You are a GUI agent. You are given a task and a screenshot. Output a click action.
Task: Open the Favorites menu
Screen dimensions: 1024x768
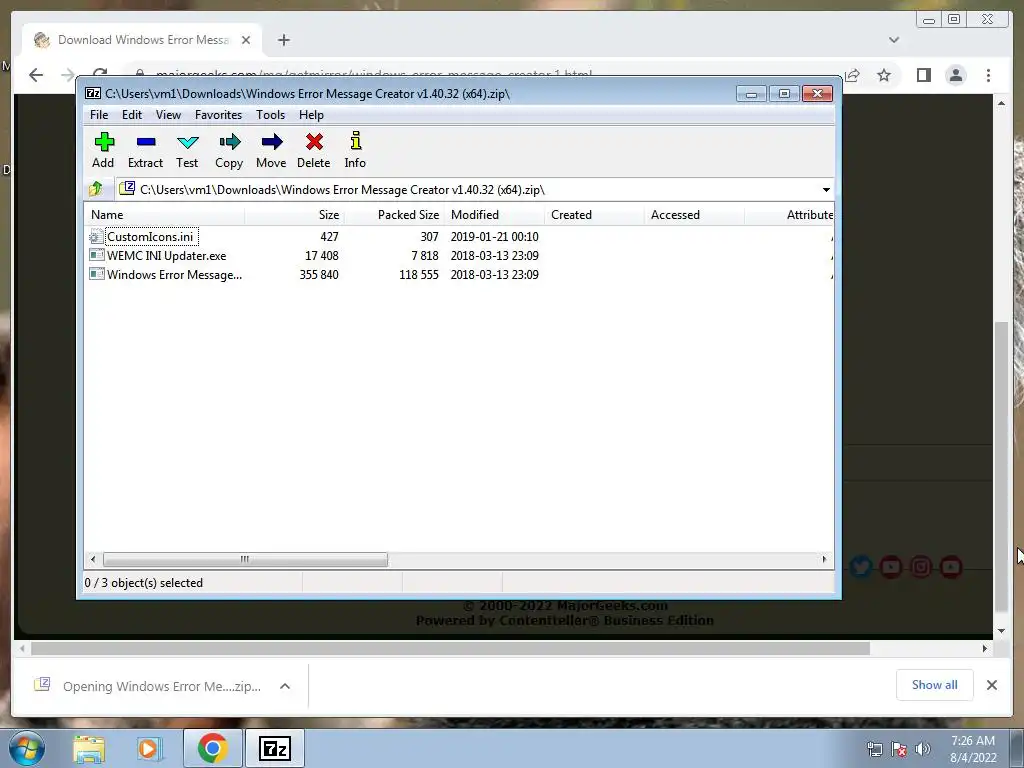(x=218, y=115)
